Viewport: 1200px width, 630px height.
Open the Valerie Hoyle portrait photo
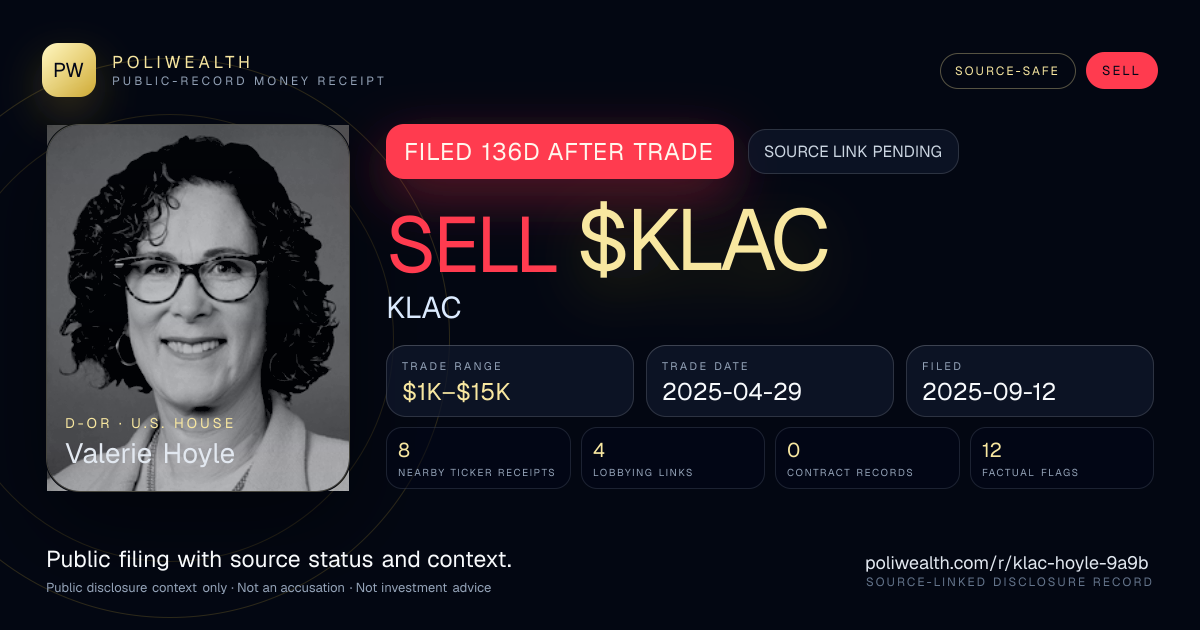[x=198, y=308]
